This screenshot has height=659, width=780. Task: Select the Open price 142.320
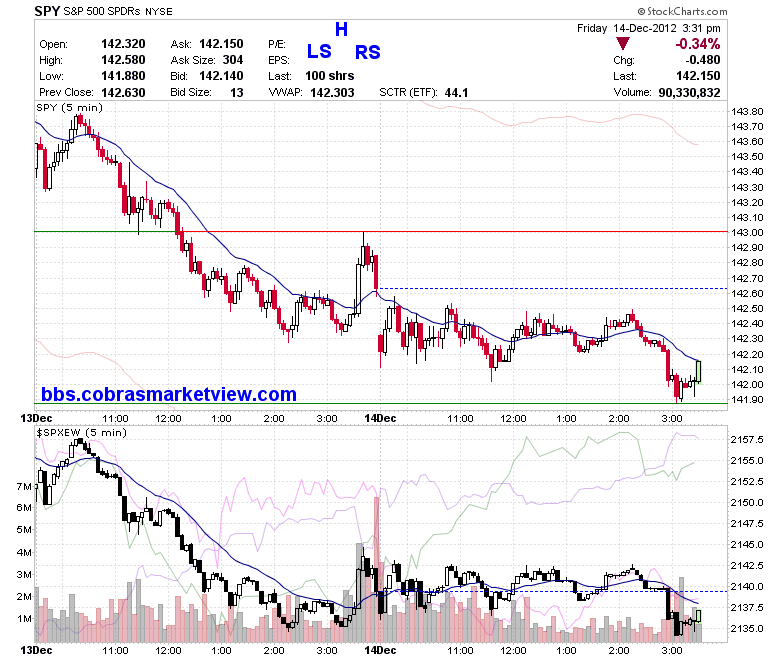[123, 44]
